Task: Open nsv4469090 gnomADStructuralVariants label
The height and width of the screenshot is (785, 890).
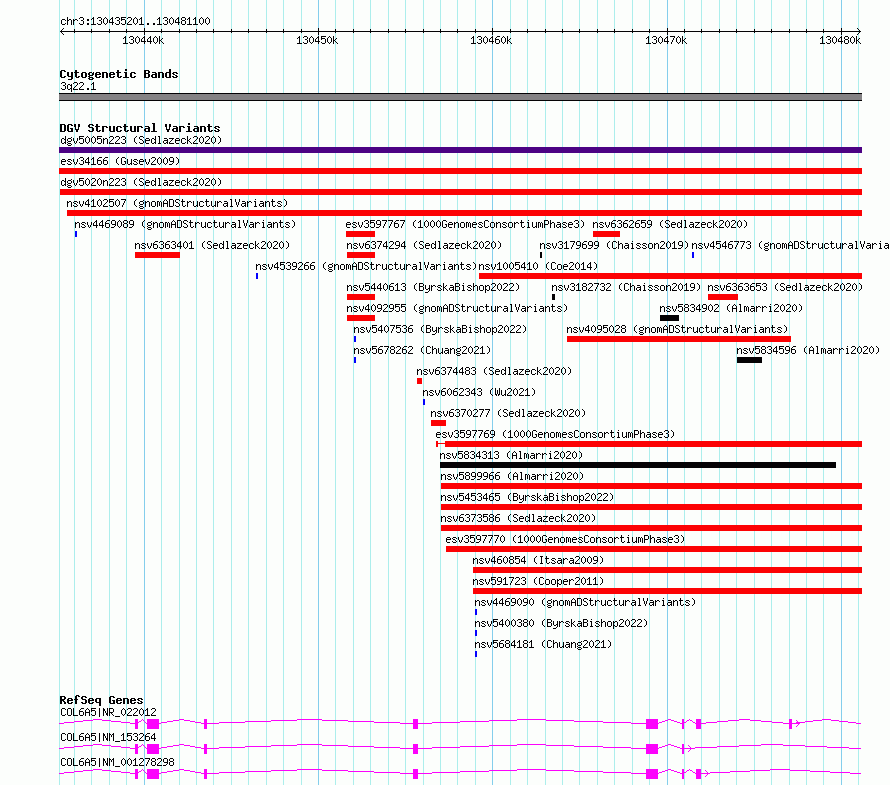Action: coord(585,602)
